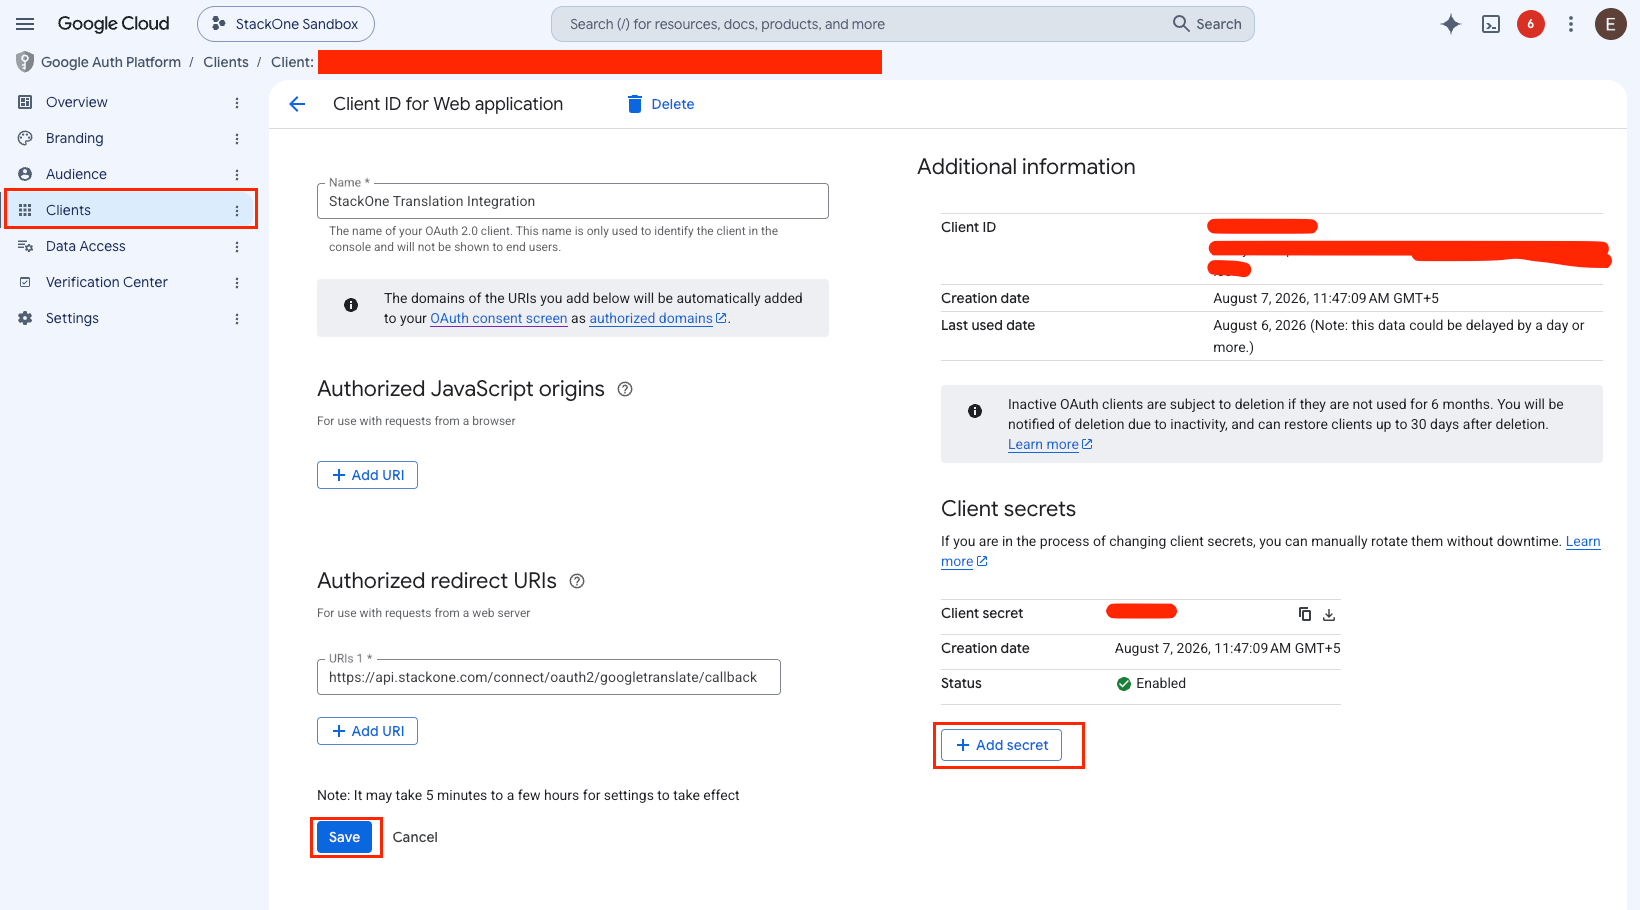Open more options beside Settings
The height and width of the screenshot is (910, 1640).
point(237,319)
